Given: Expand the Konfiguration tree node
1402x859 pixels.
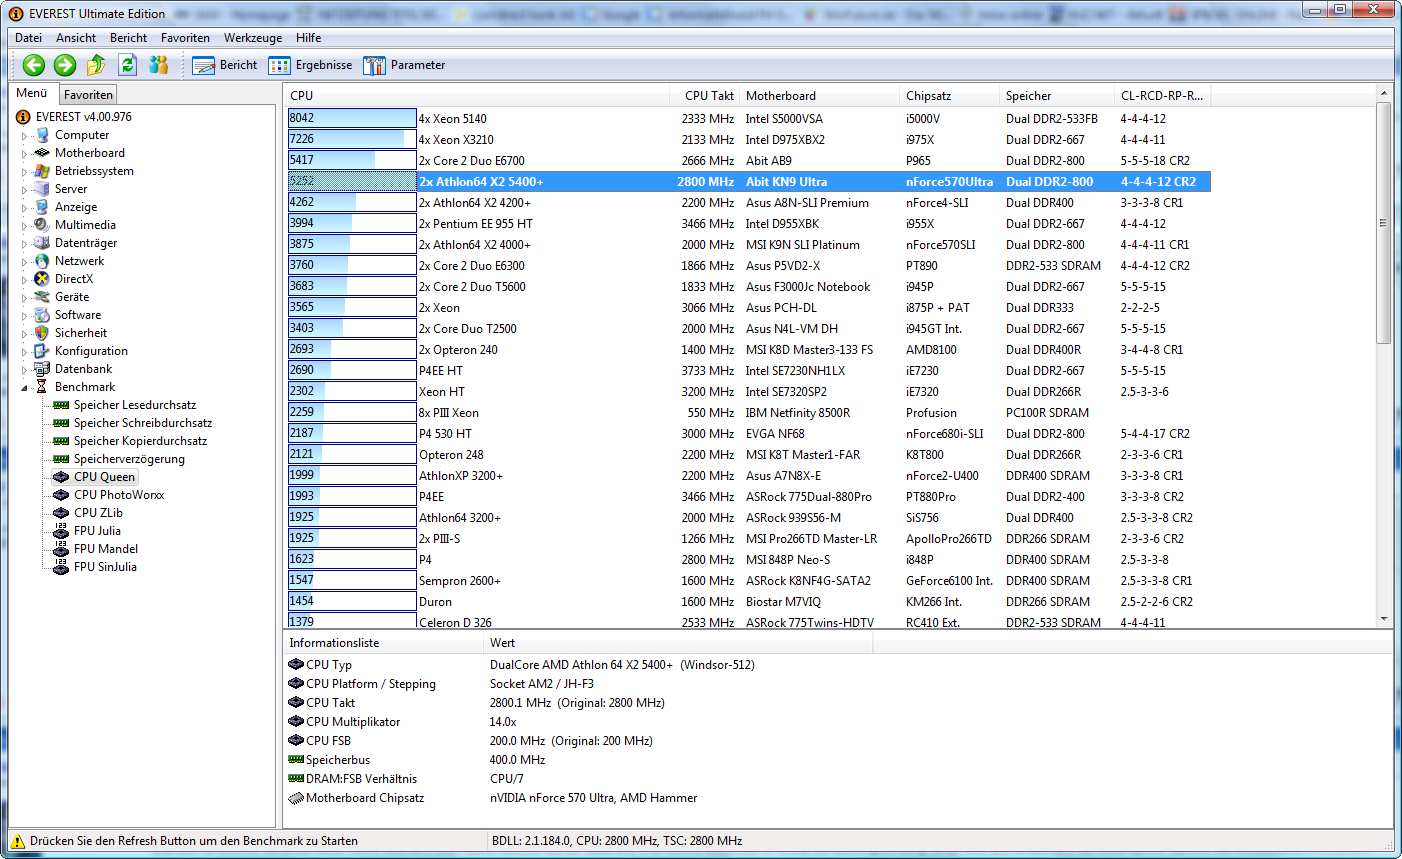Looking at the screenshot, I should (25, 351).
